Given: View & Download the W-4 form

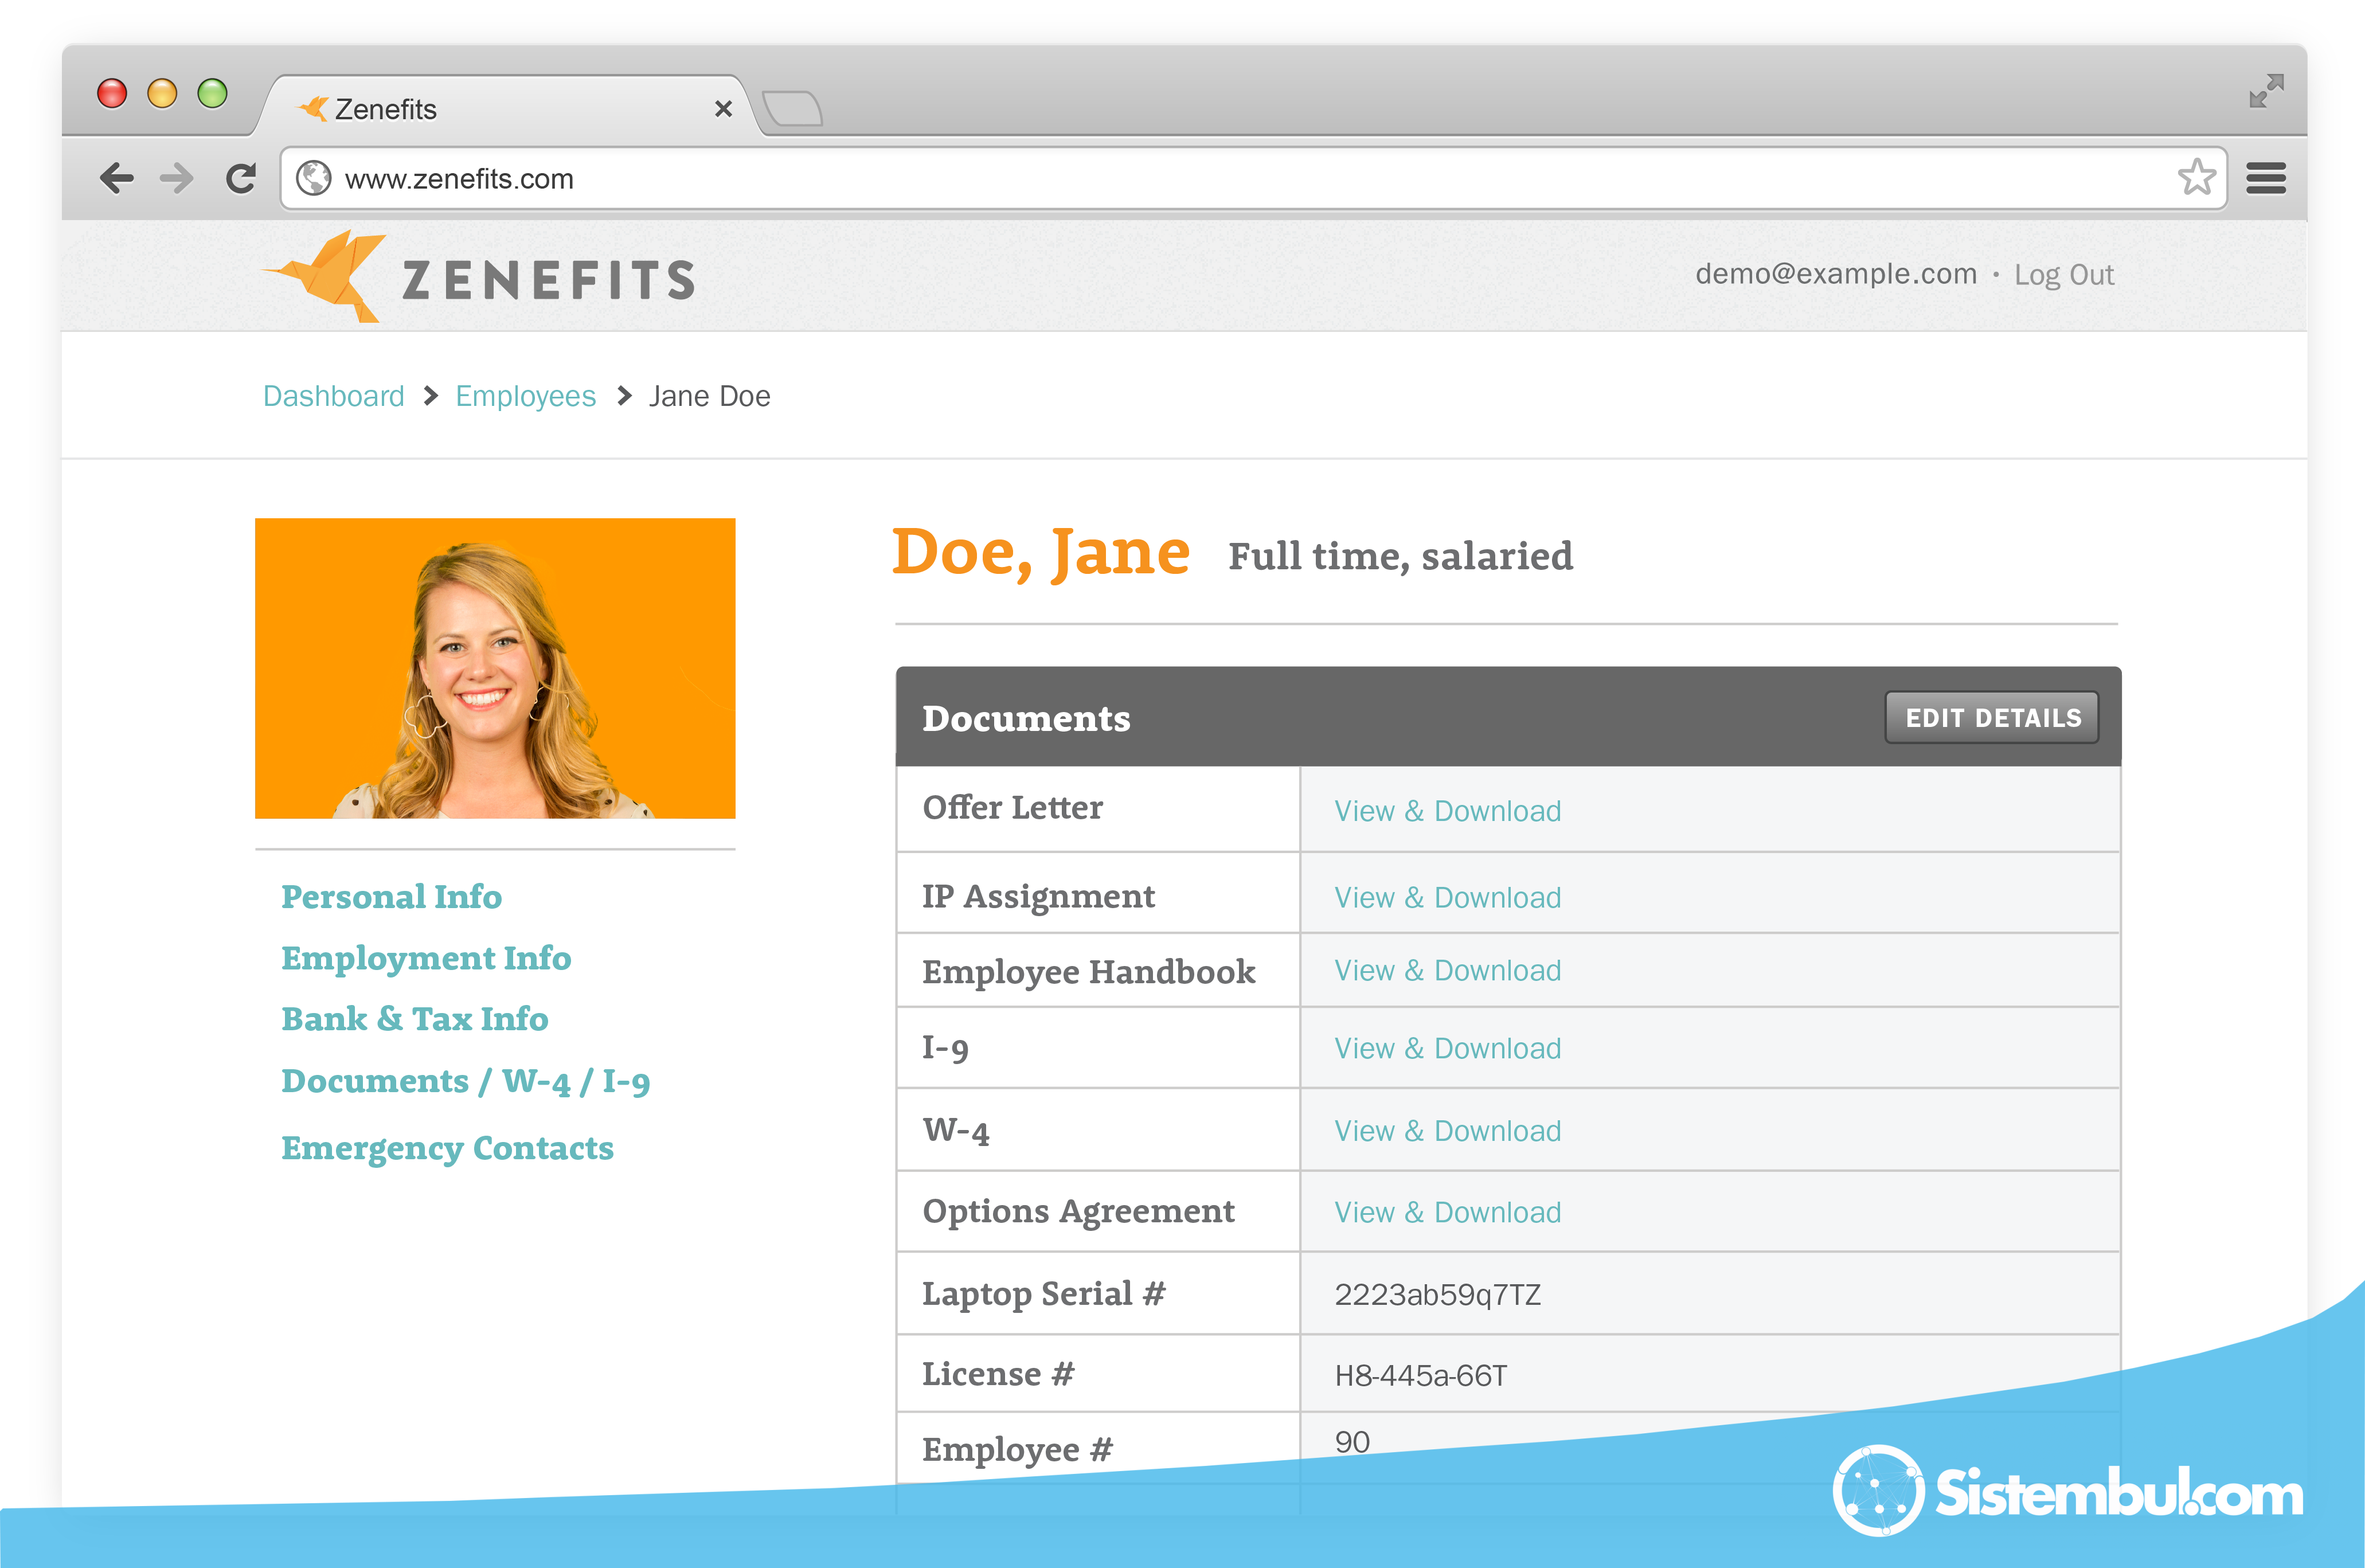Looking at the screenshot, I should [x=1447, y=1131].
